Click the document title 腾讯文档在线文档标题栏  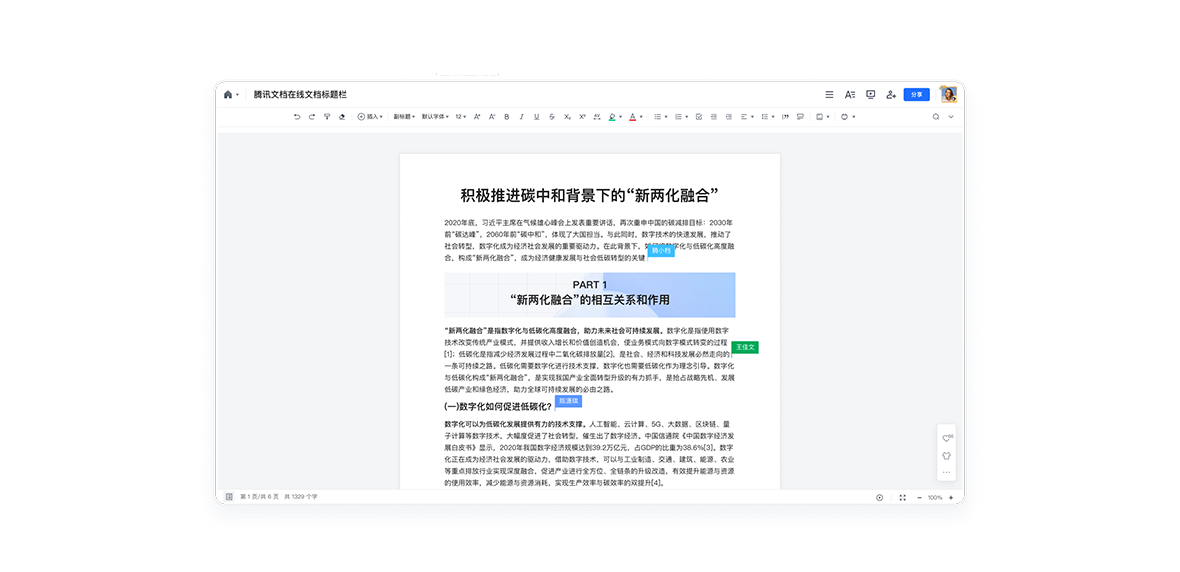pyautogui.click(x=299, y=94)
